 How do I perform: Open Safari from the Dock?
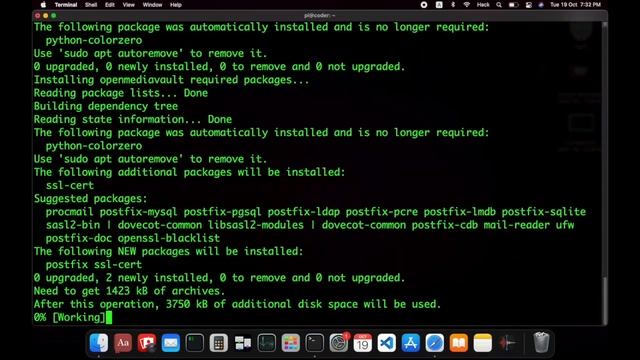coord(435,343)
